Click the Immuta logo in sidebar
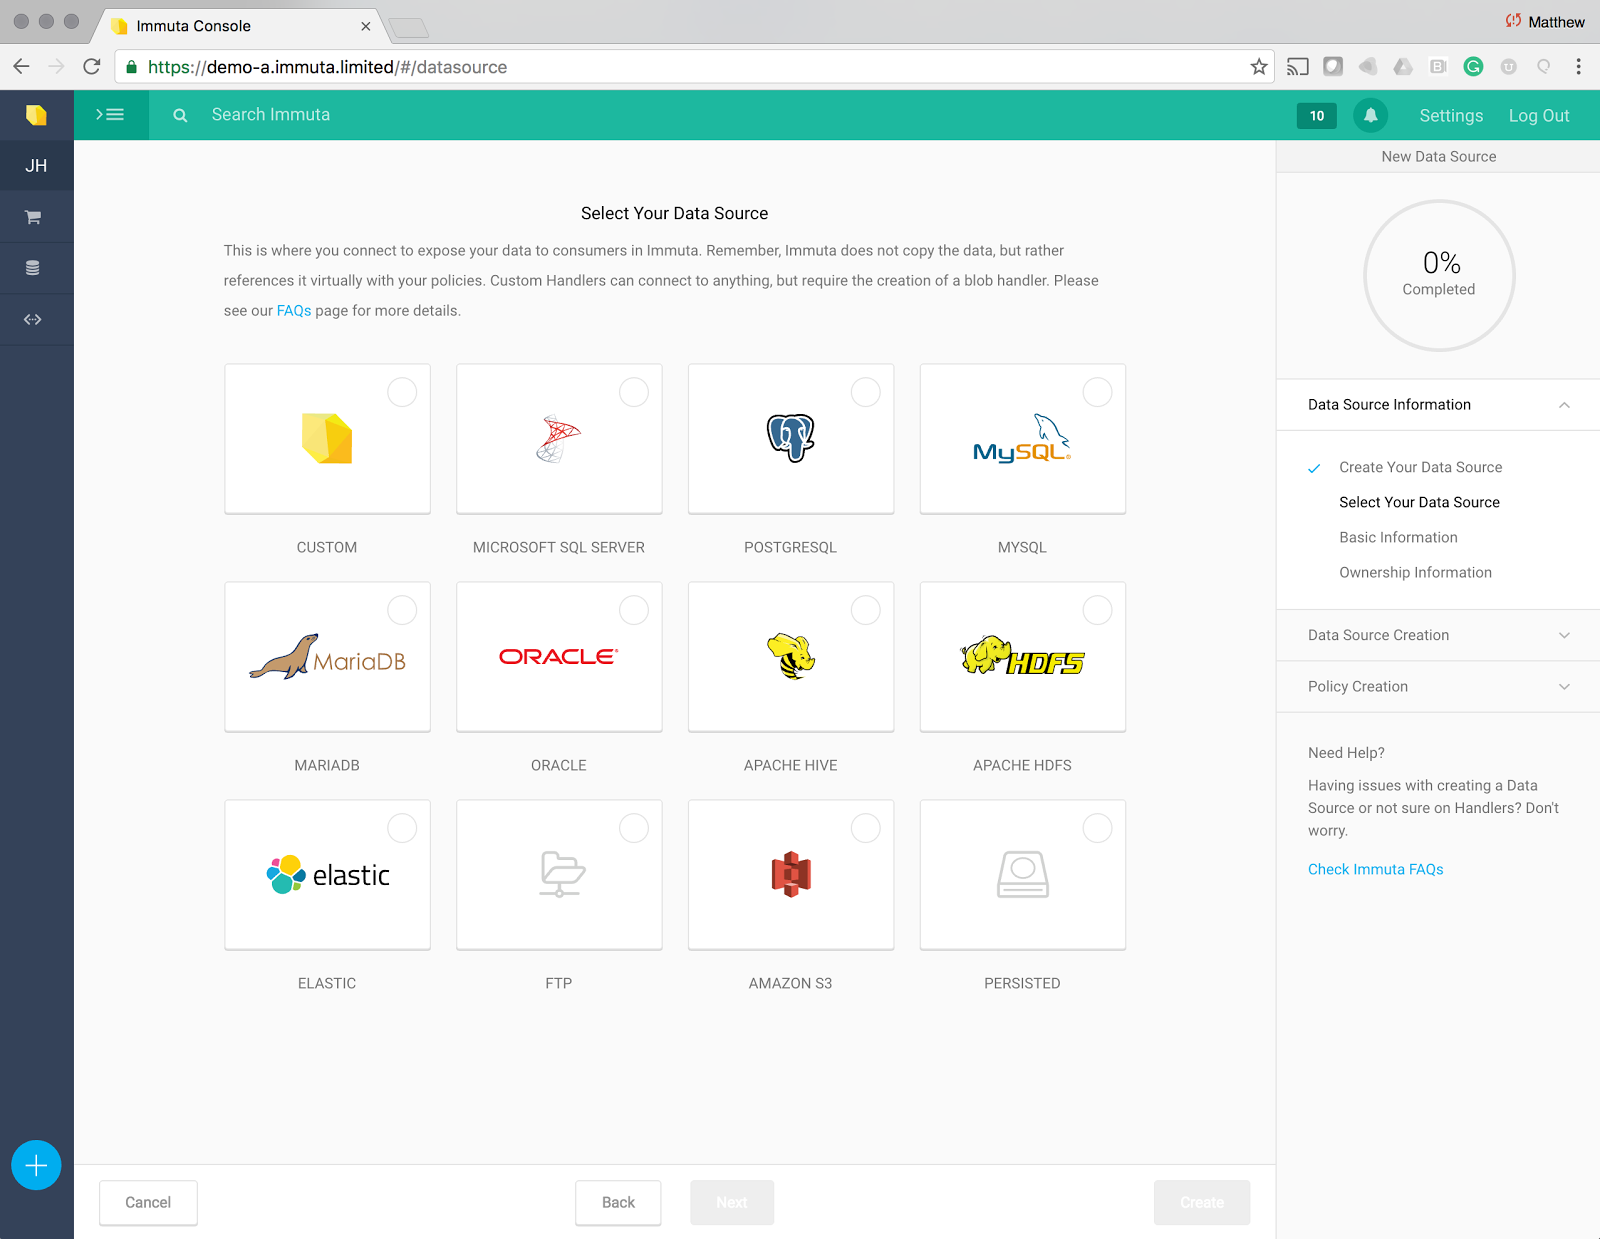This screenshot has width=1600, height=1239. coord(36,115)
